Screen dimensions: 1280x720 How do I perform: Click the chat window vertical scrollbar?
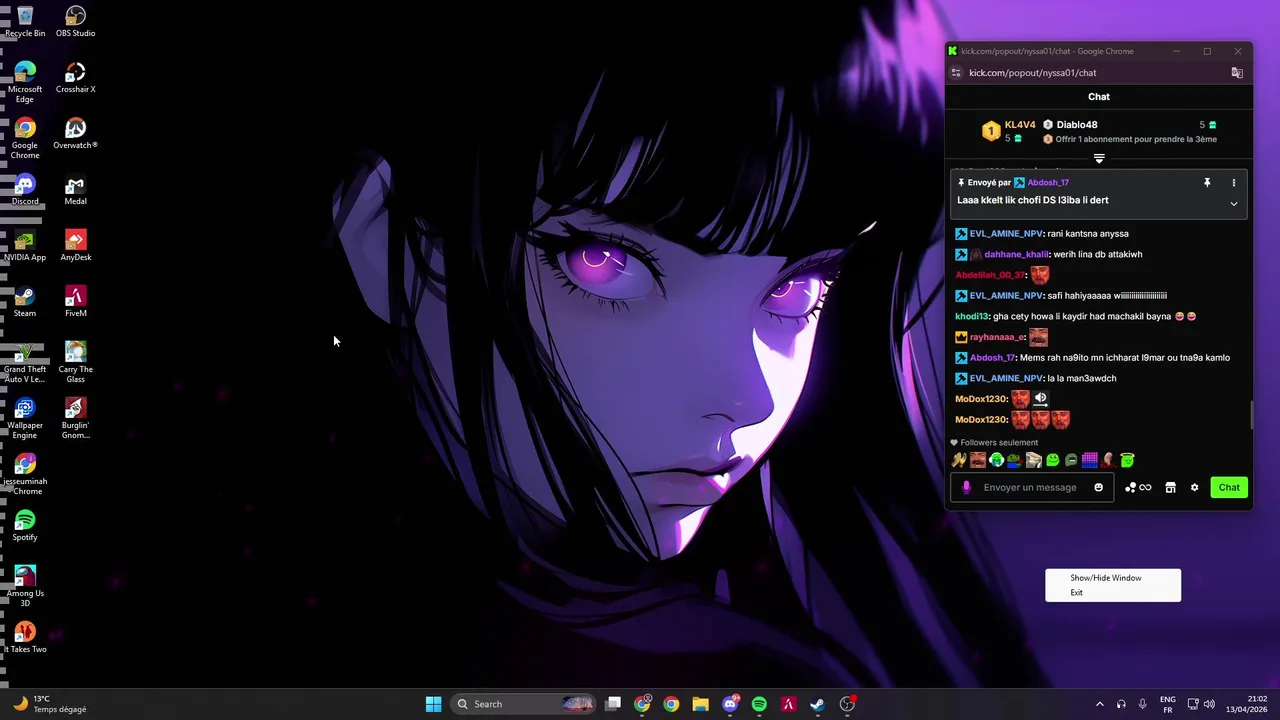pos(1250,414)
